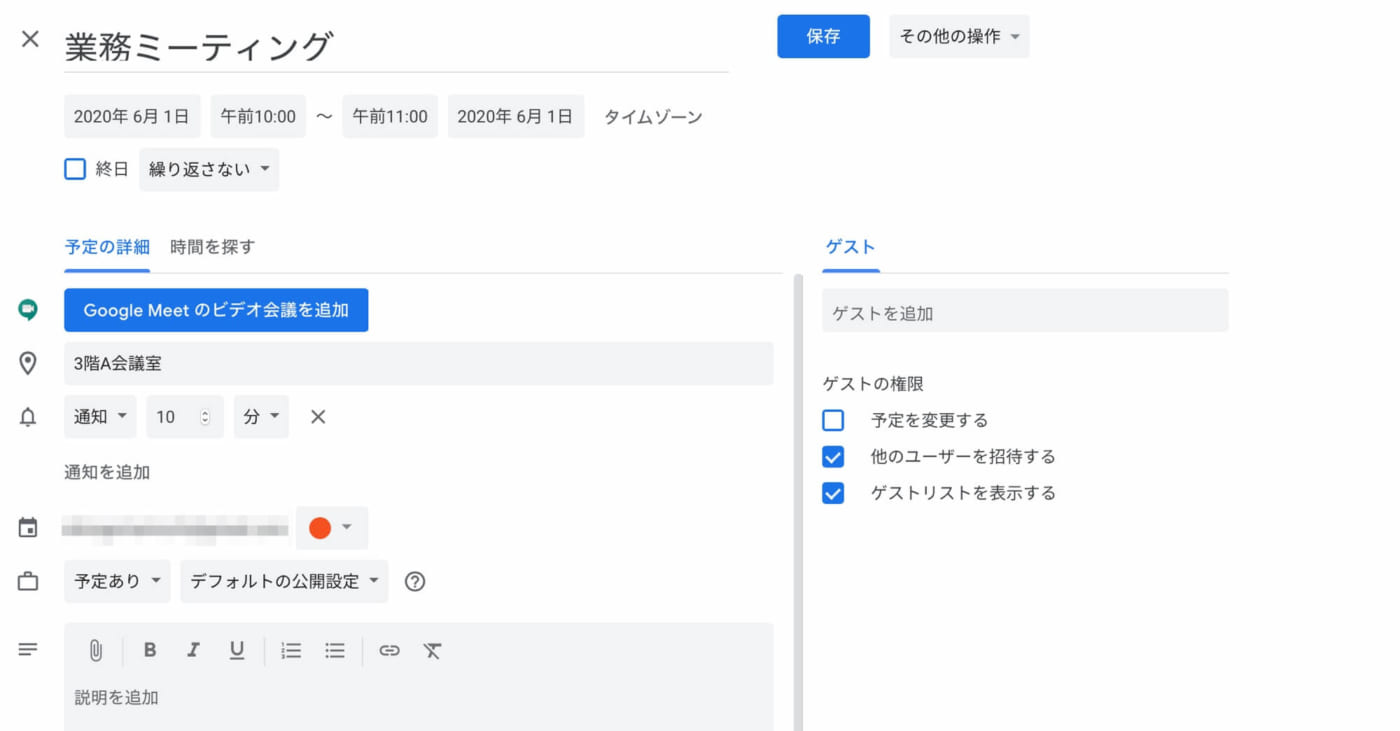Click 通知を追加 to add notification
The width and height of the screenshot is (1400, 731).
click(x=107, y=472)
